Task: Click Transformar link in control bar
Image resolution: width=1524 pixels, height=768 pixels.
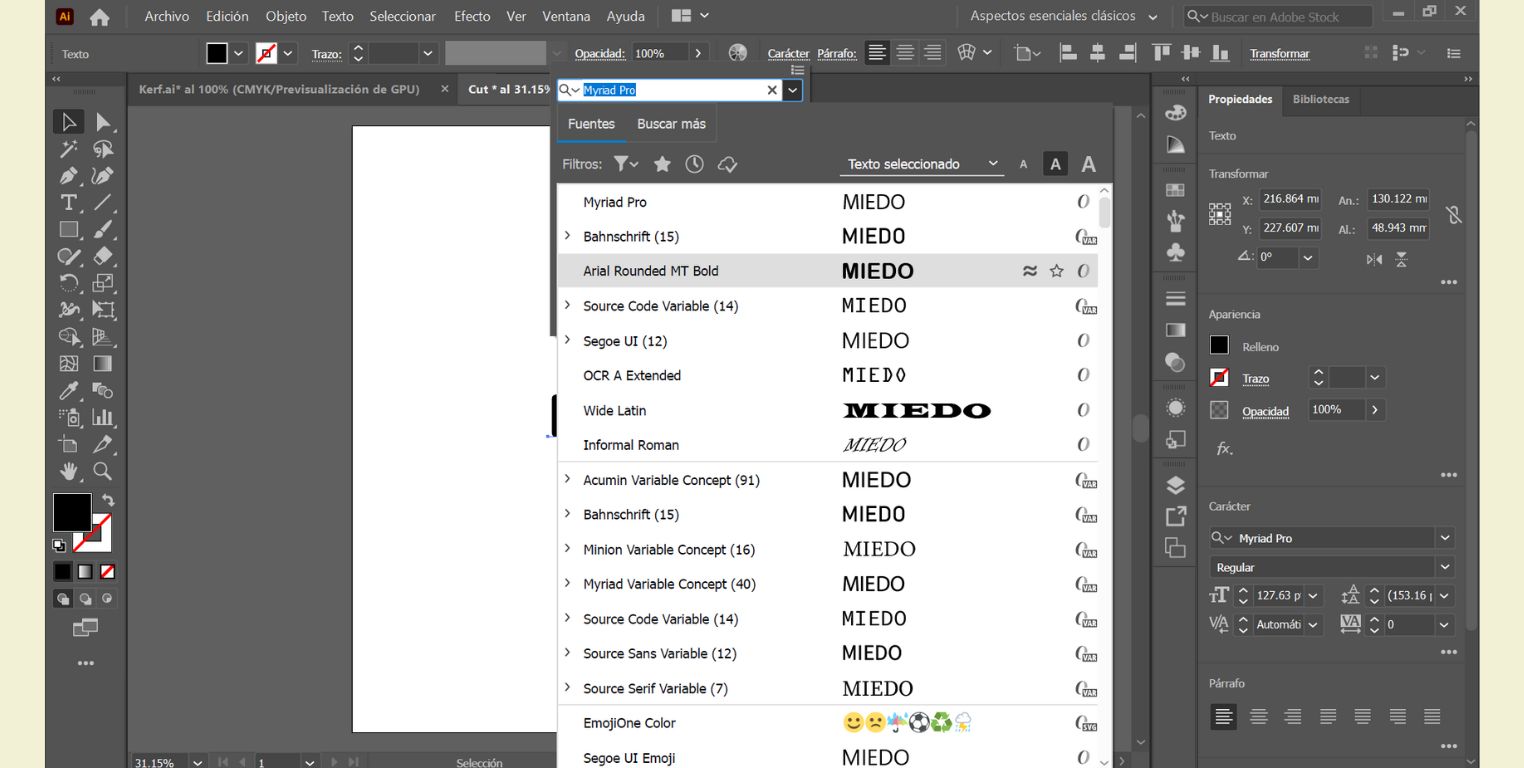Action: click(x=1279, y=53)
